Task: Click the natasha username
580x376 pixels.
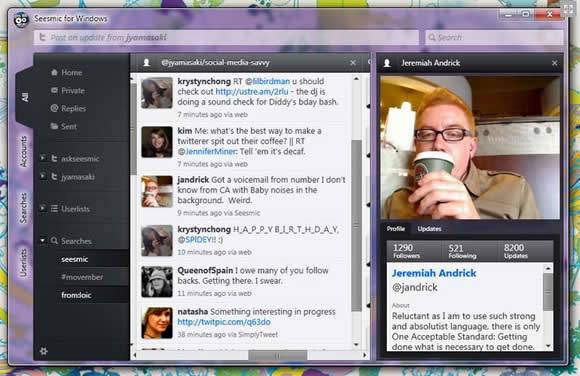Action: pos(193,312)
